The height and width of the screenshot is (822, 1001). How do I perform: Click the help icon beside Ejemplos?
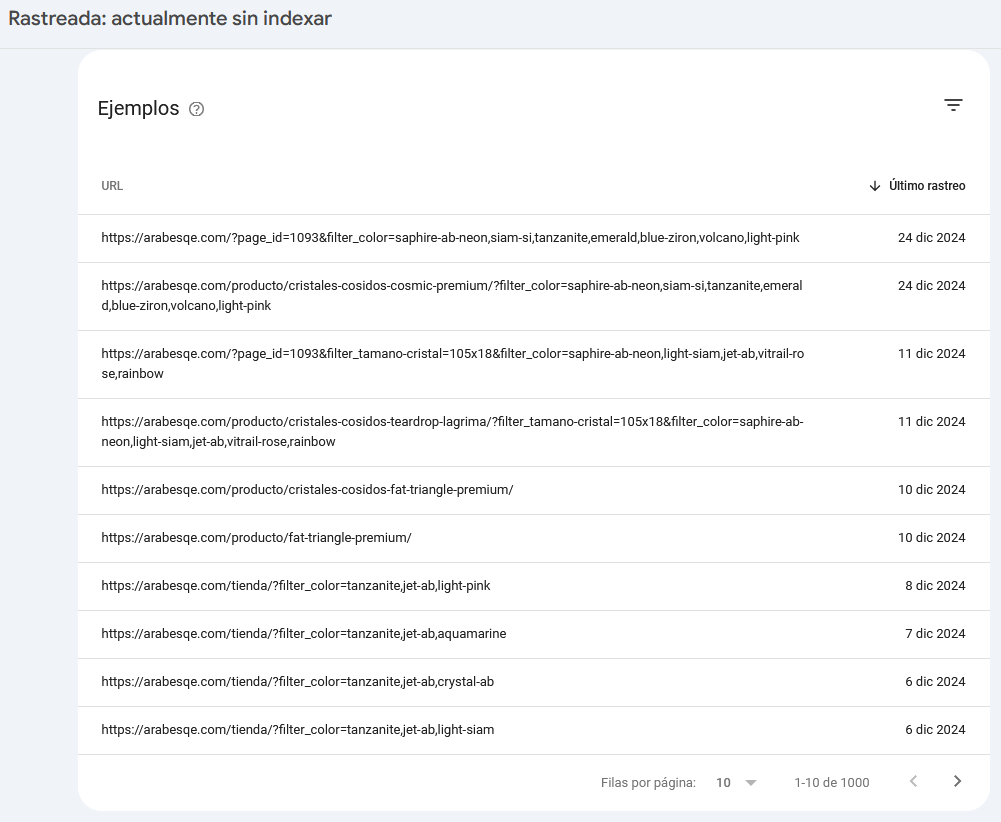(x=197, y=109)
